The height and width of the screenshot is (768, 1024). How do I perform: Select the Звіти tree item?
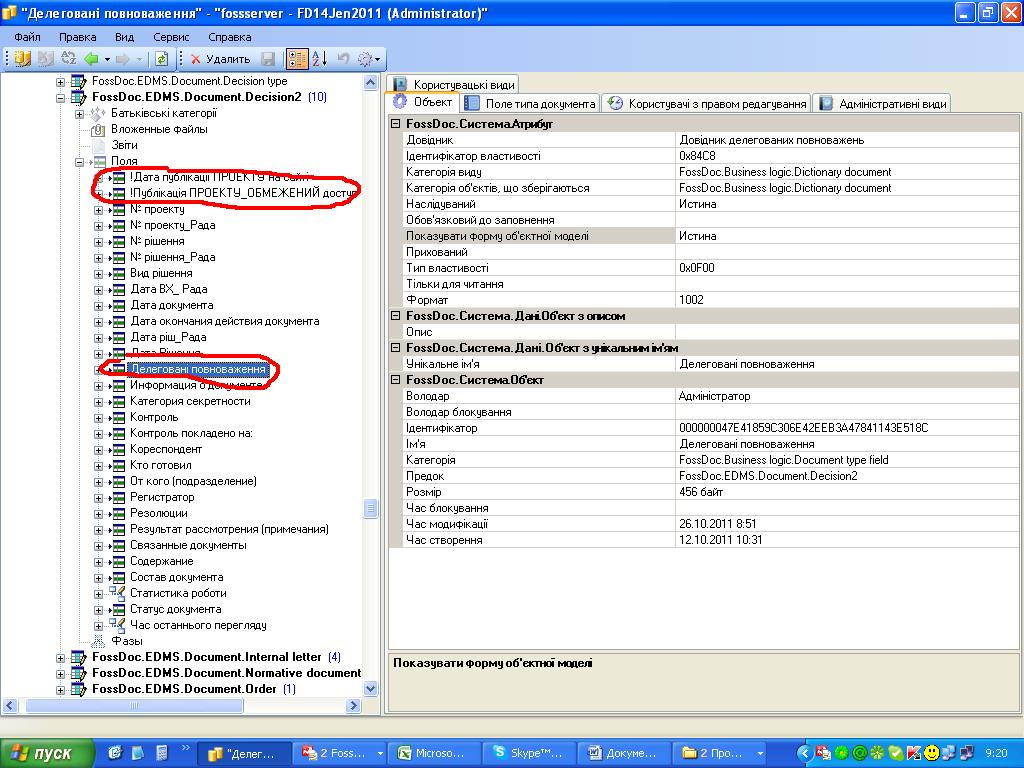coord(124,145)
